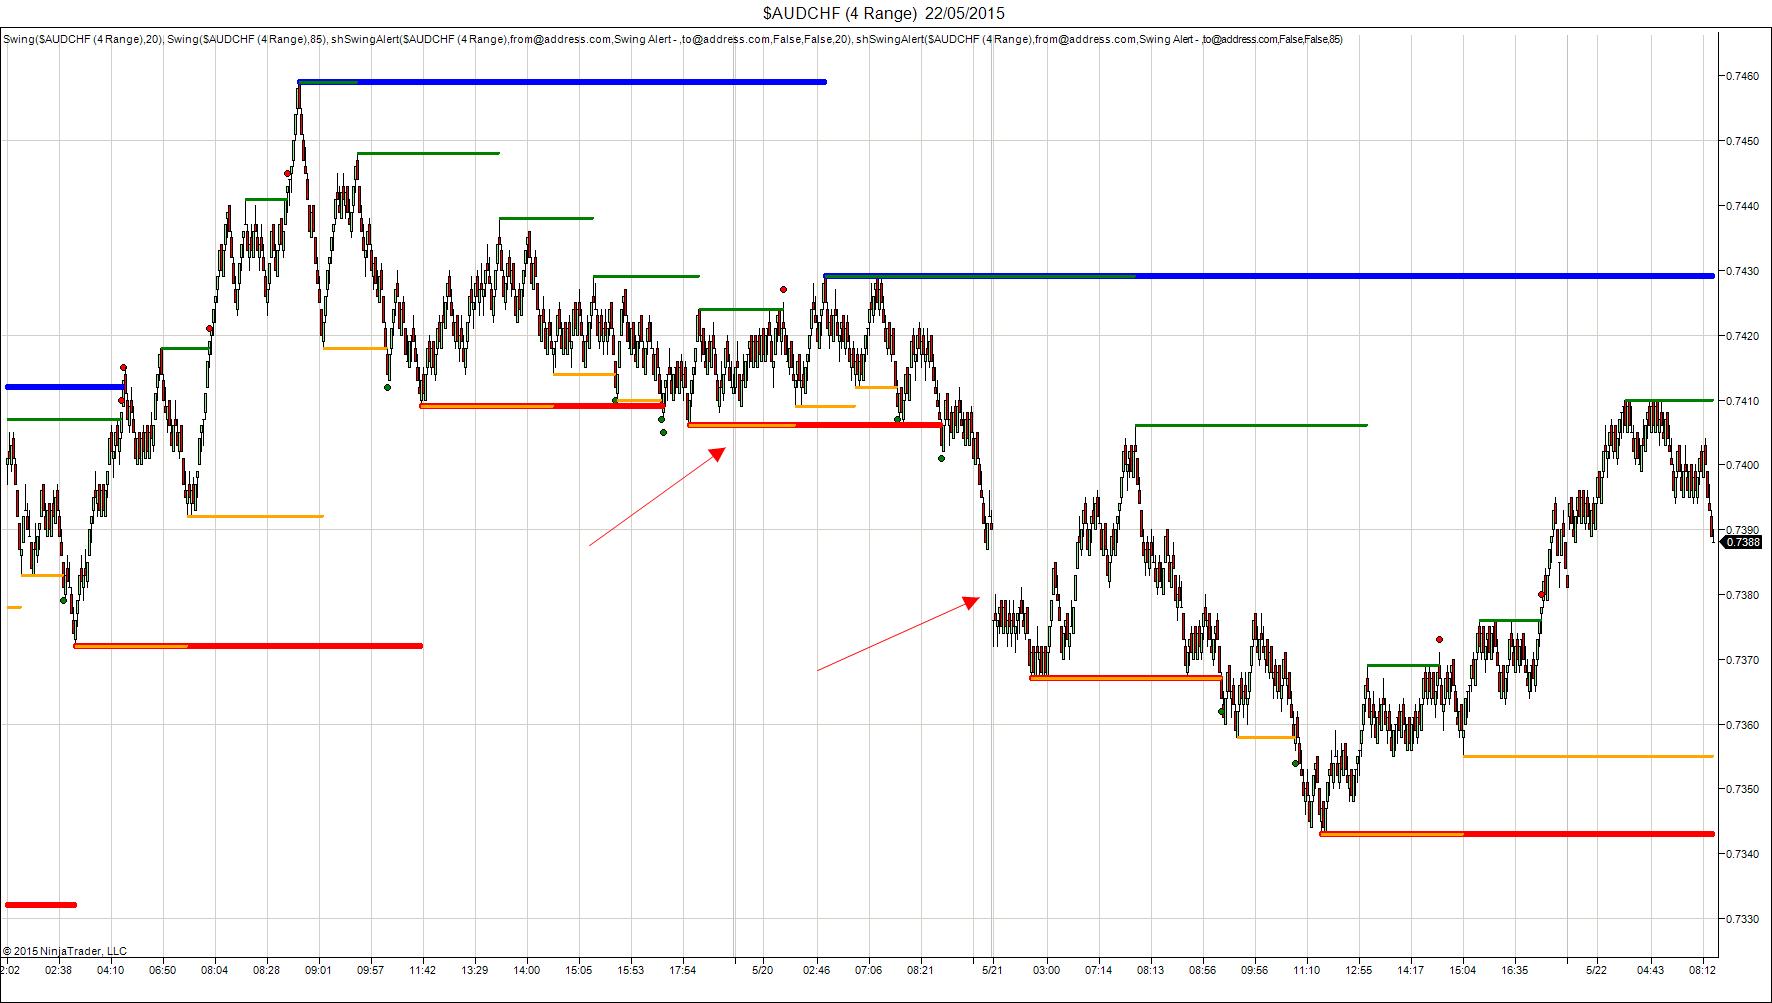Click the 08:56 time axis label
This screenshot has height=1003, width=1772.
1202,970
